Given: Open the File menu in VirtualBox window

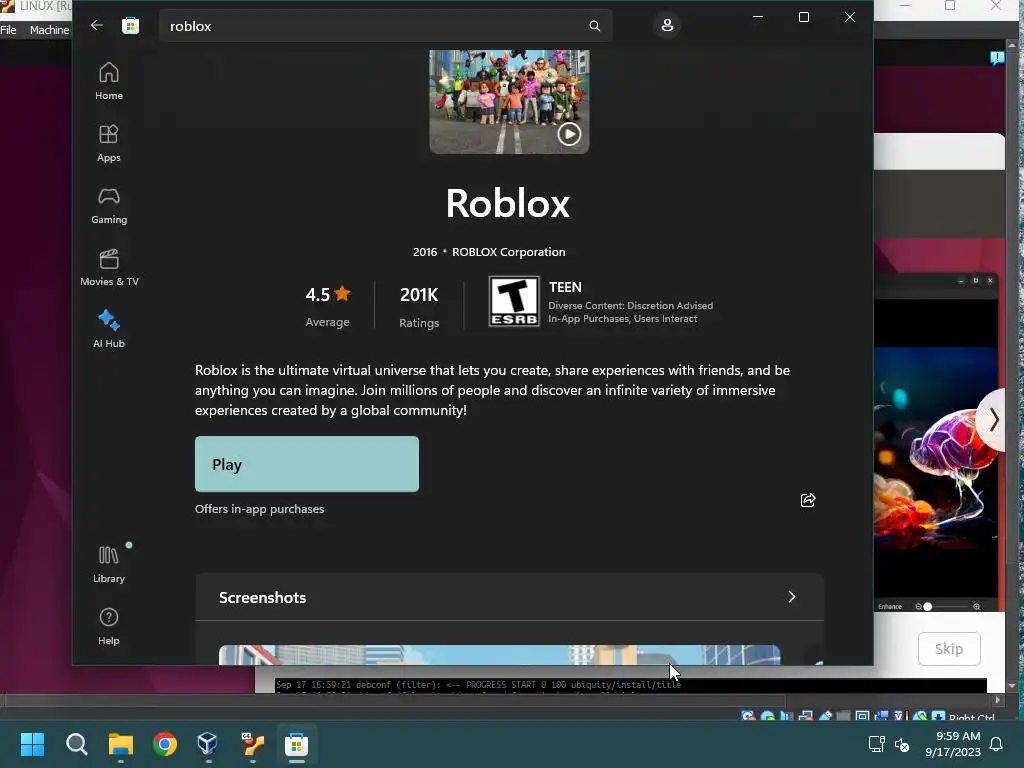Looking at the screenshot, I should (8, 30).
